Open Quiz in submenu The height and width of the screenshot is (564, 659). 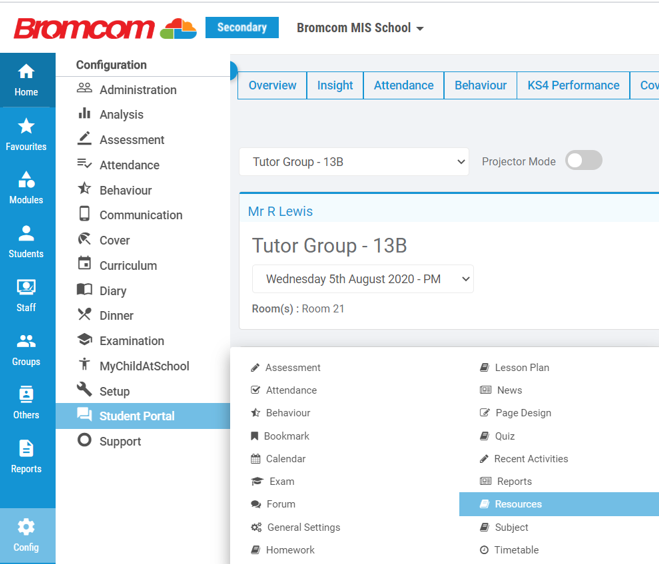497,436
